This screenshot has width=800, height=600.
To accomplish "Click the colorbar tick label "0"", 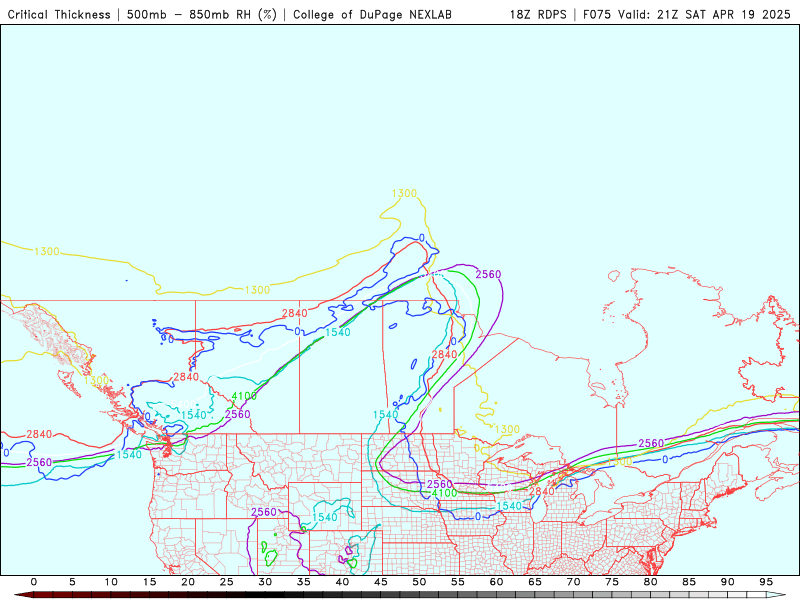I will click(34, 582).
